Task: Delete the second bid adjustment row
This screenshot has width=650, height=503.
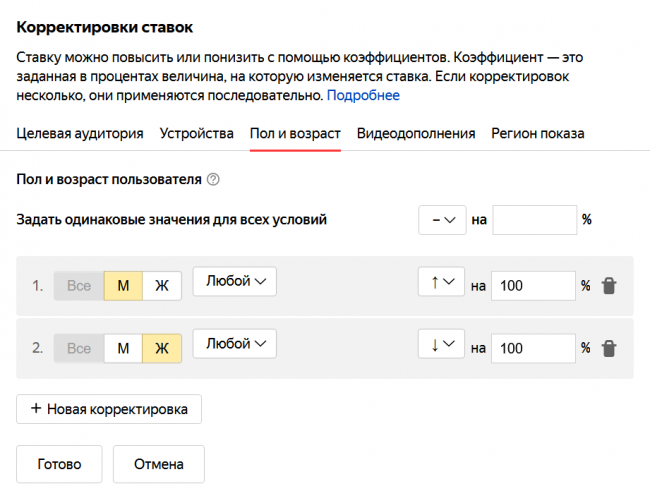Action: click(610, 348)
